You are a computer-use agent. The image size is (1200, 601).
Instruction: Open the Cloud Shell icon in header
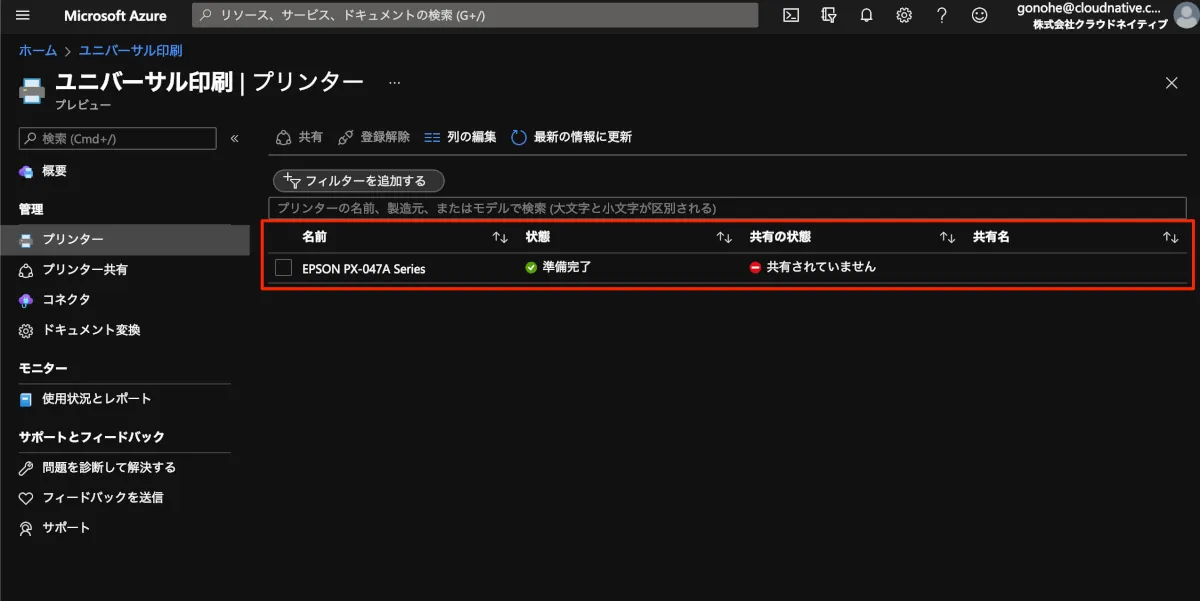[x=791, y=15]
